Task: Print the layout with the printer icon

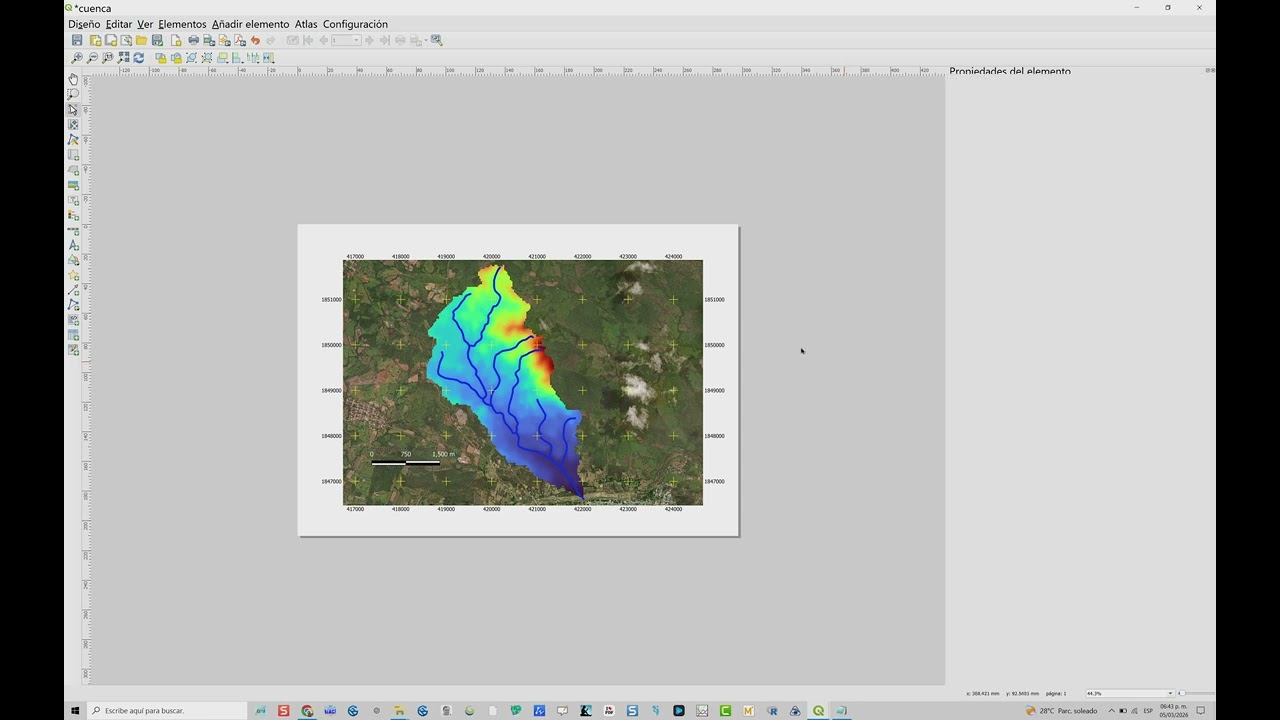Action: point(194,40)
